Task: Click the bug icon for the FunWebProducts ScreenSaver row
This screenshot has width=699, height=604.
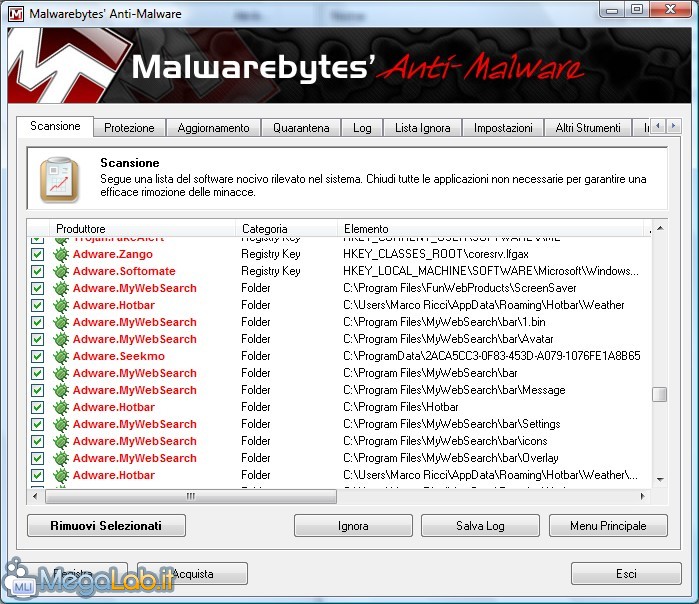Action: click(x=61, y=288)
